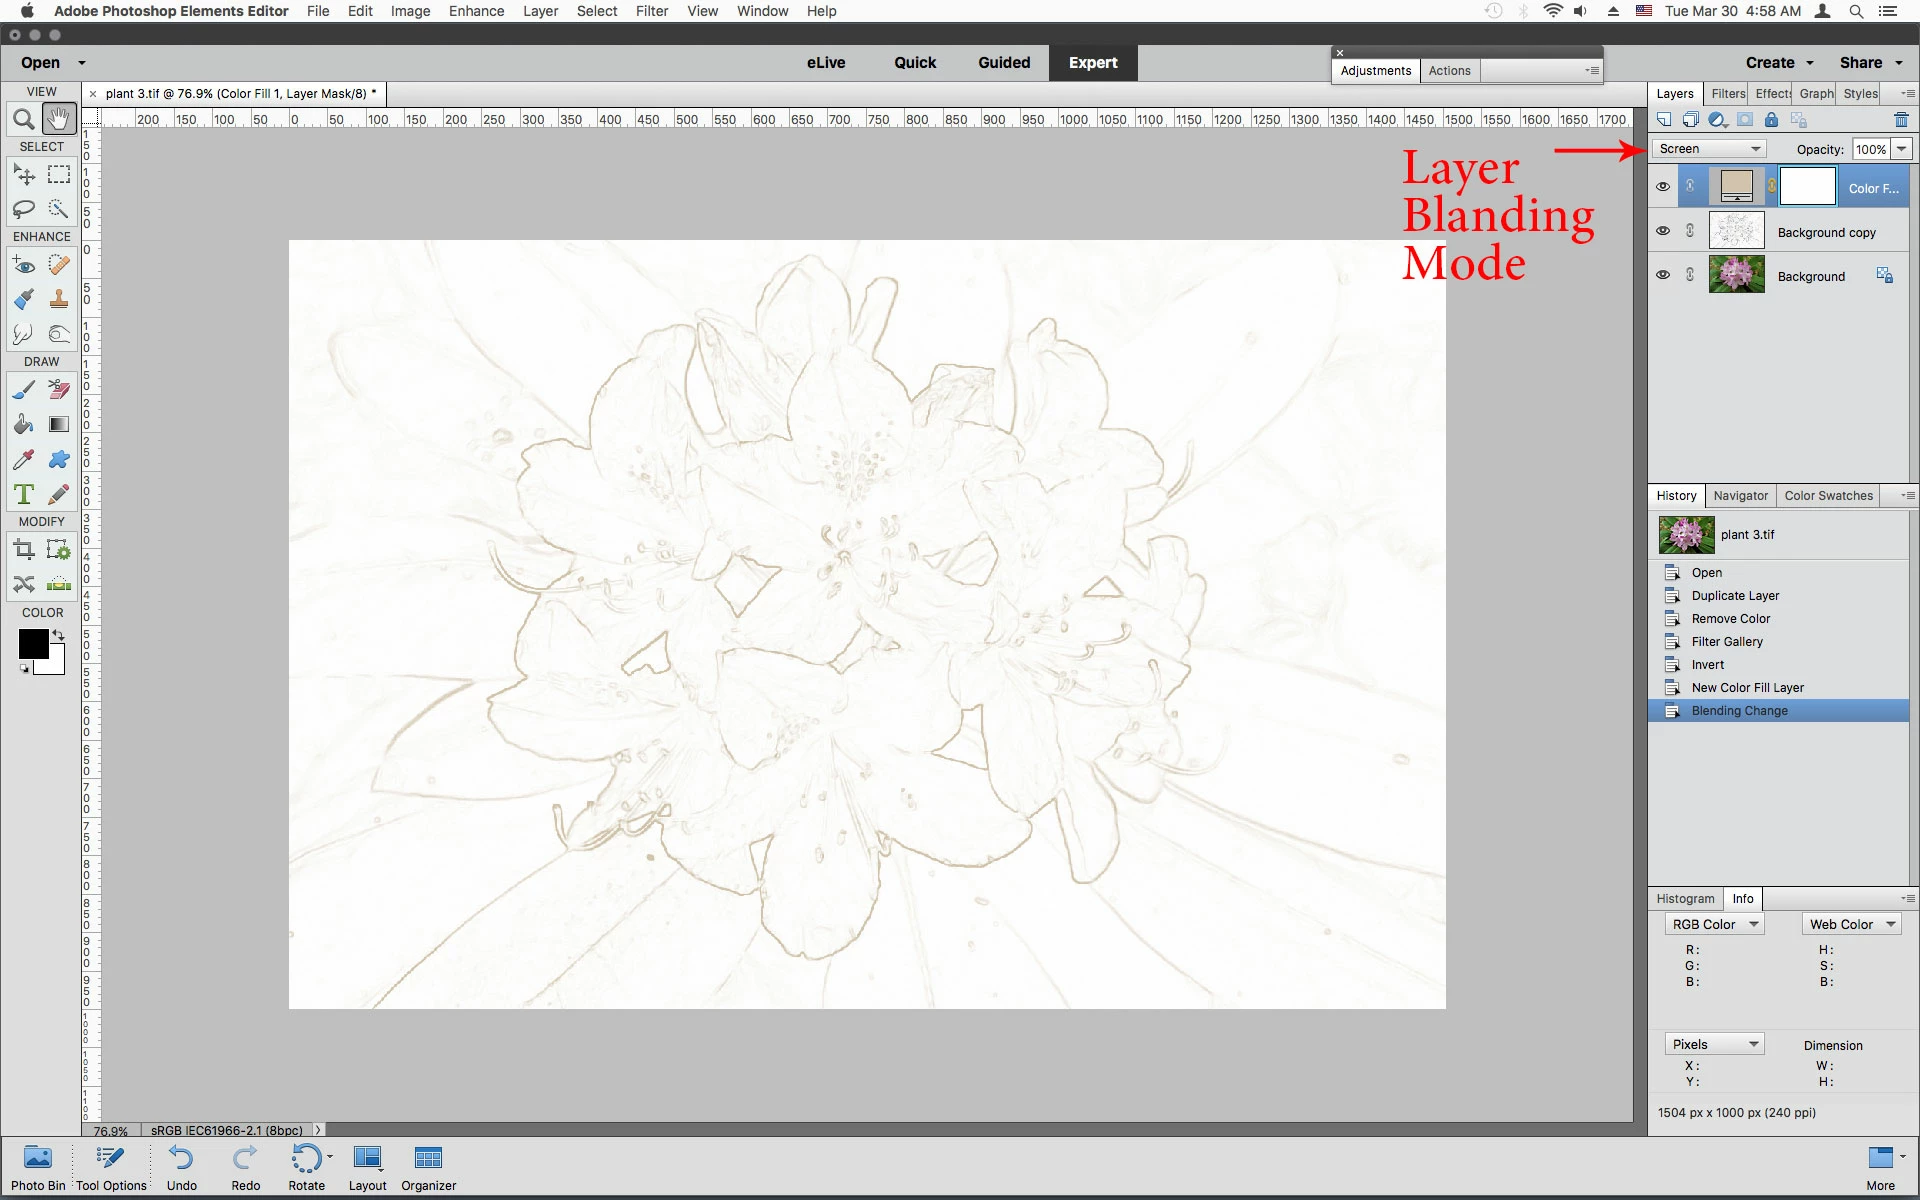Open the Screen blending mode dropdown
1920x1200 pixels.
1708,149
